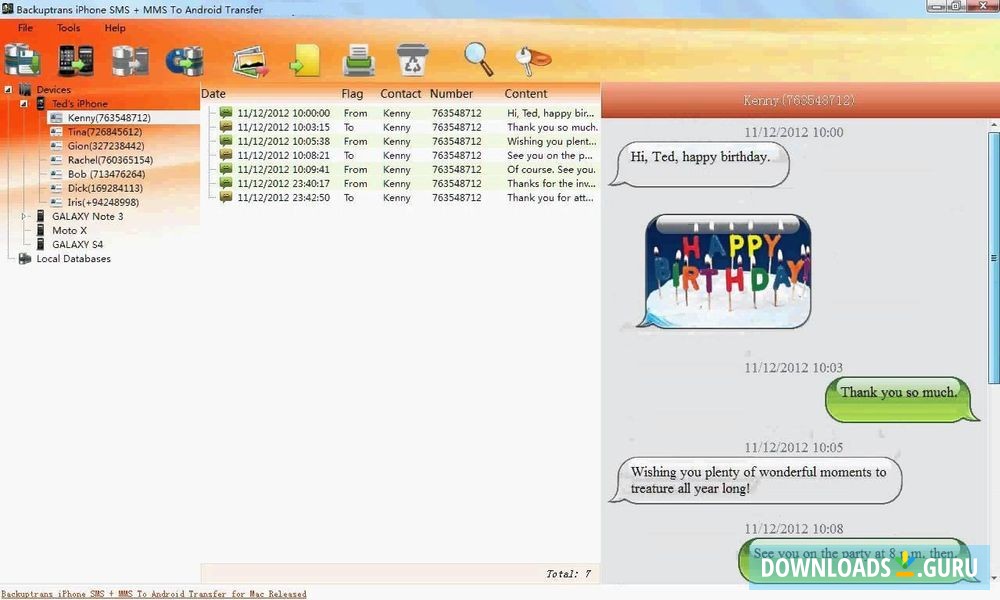Select Ted's iPhone in the devices tree
The height and width of the screenshot is (600, 1000).
coord(80,103)
